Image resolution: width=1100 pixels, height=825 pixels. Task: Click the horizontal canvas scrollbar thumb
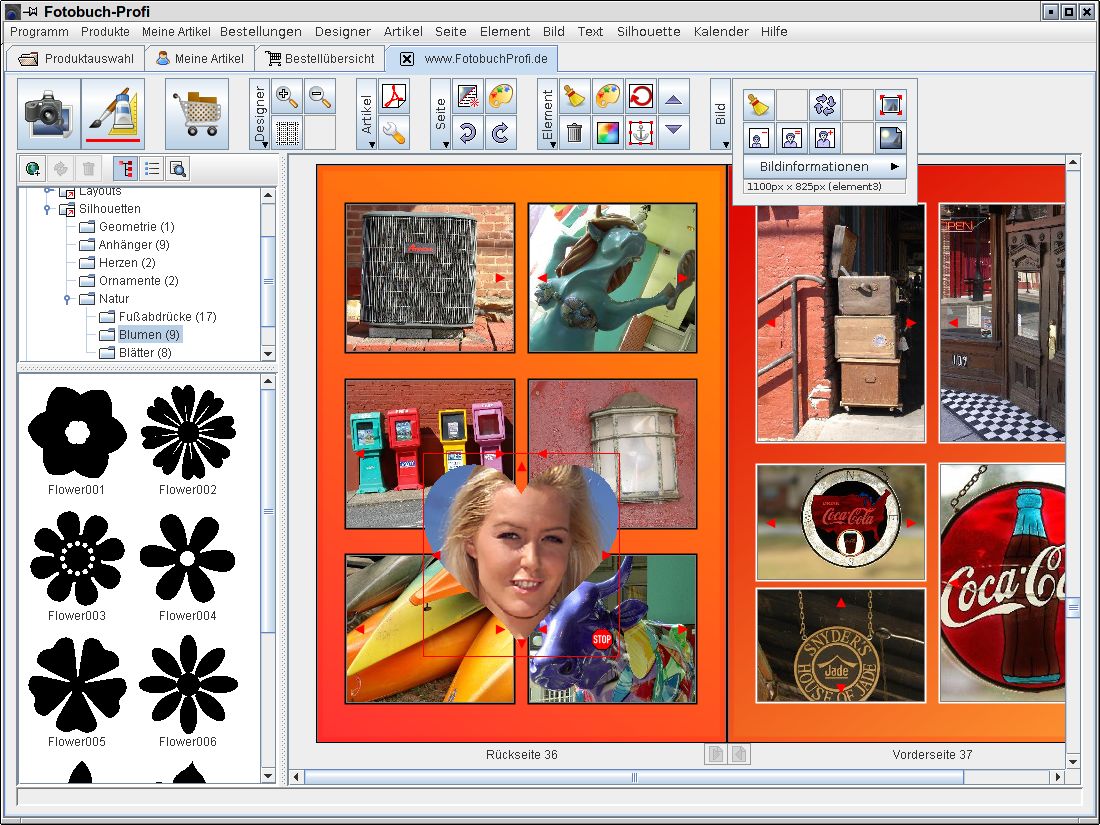click(634, 777)
